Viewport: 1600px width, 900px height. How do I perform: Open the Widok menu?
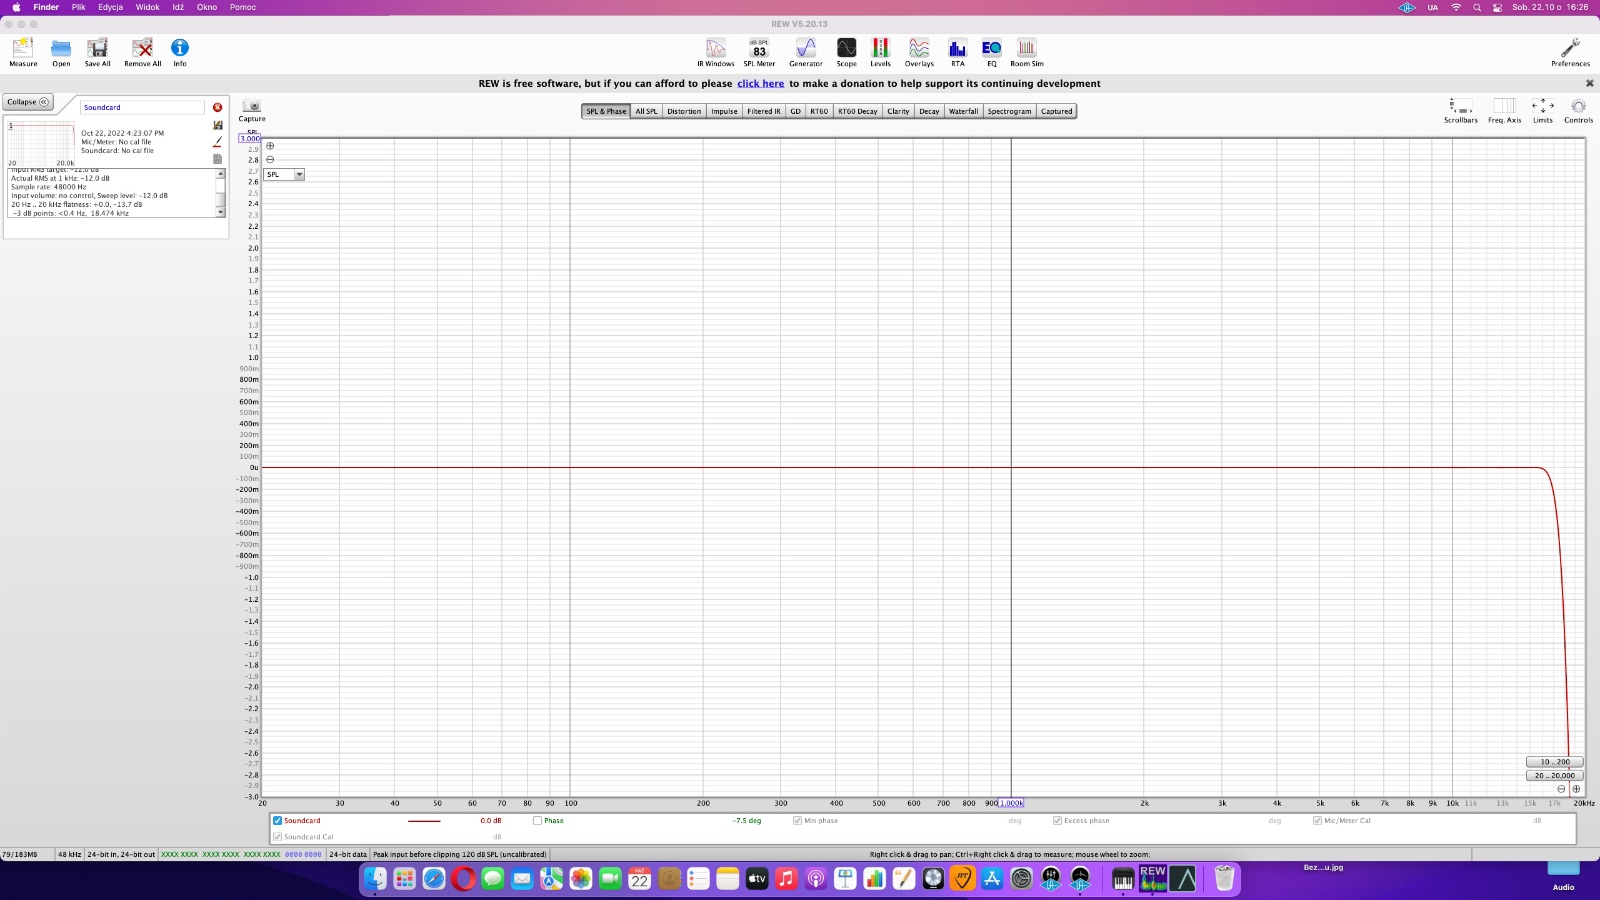[x=148, y=7]
